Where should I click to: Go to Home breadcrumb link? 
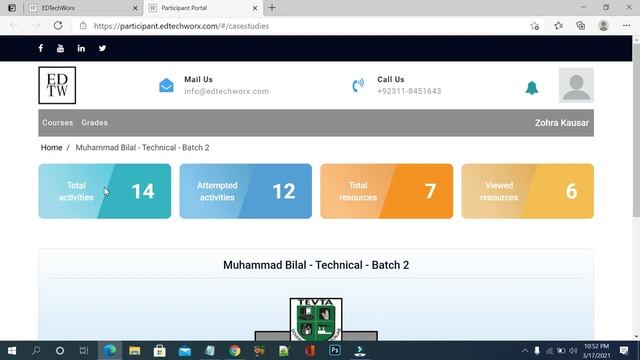(x=51, y=147)
